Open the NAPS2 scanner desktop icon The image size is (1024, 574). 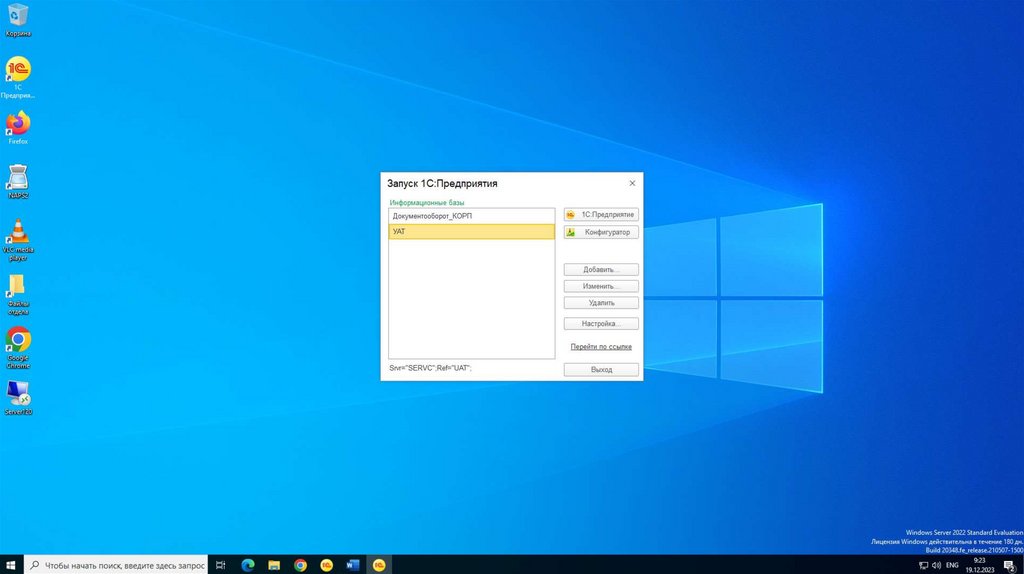(x=18, y=178)
